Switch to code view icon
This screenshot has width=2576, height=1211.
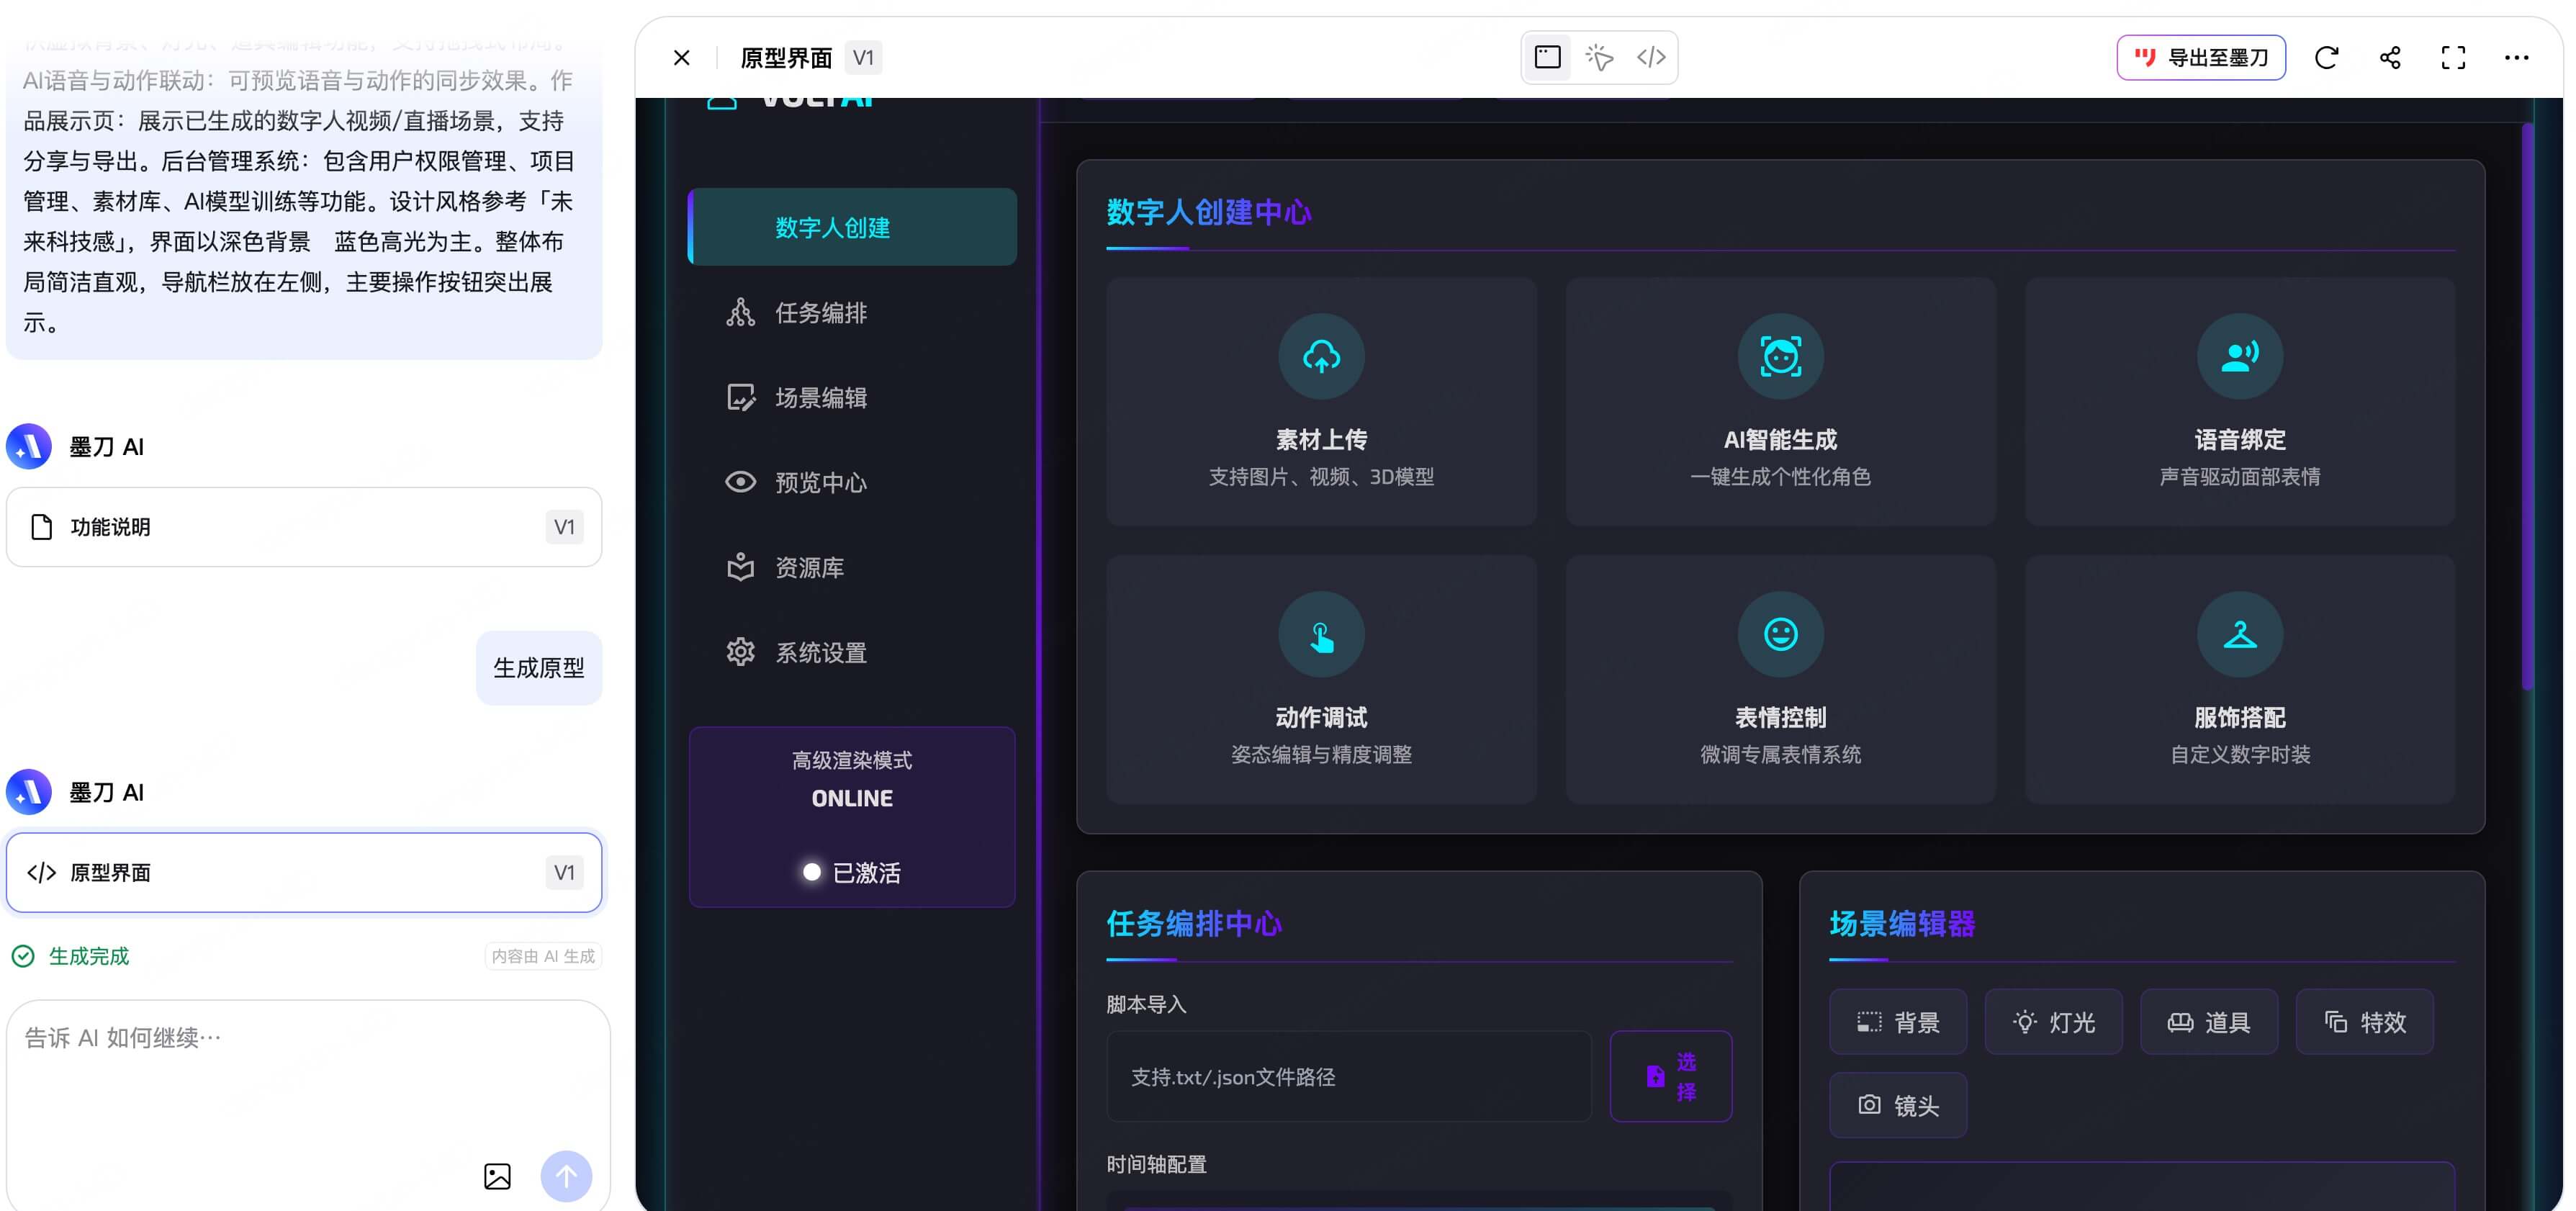coord(1651,57)
